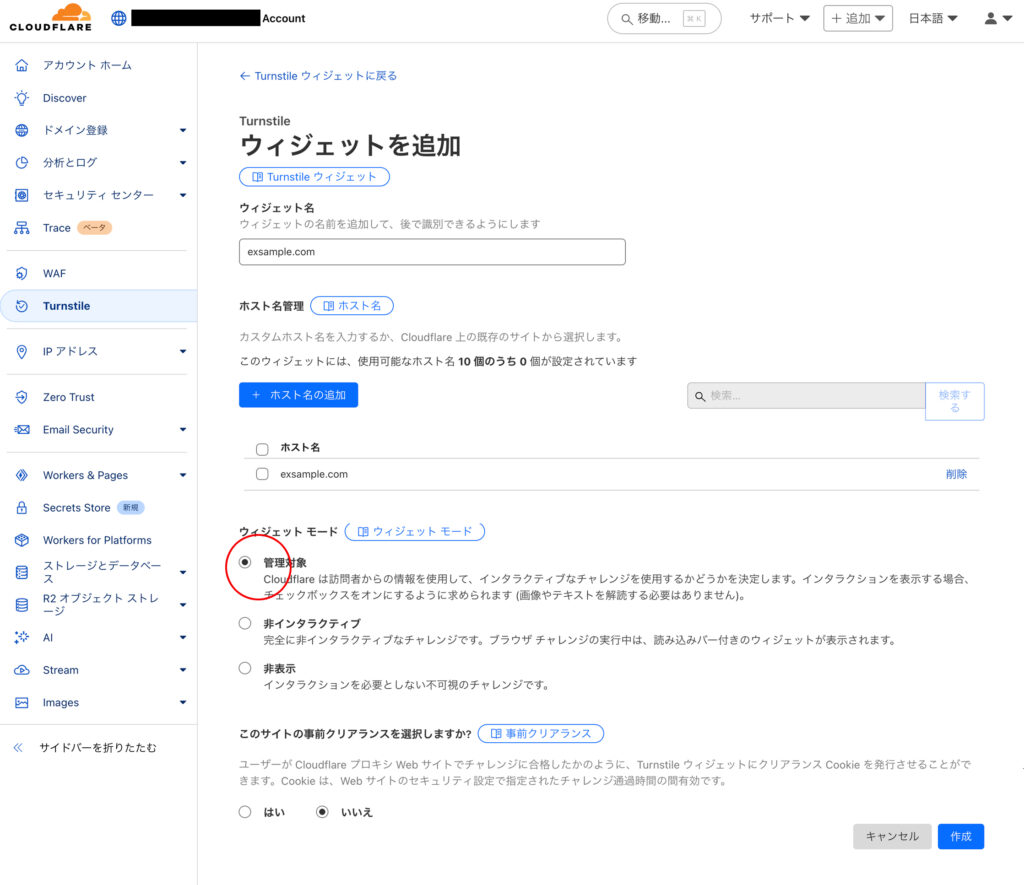1024x885 pixels.
Task: Click the Workers & Pages icon
Action: (22, 475)
